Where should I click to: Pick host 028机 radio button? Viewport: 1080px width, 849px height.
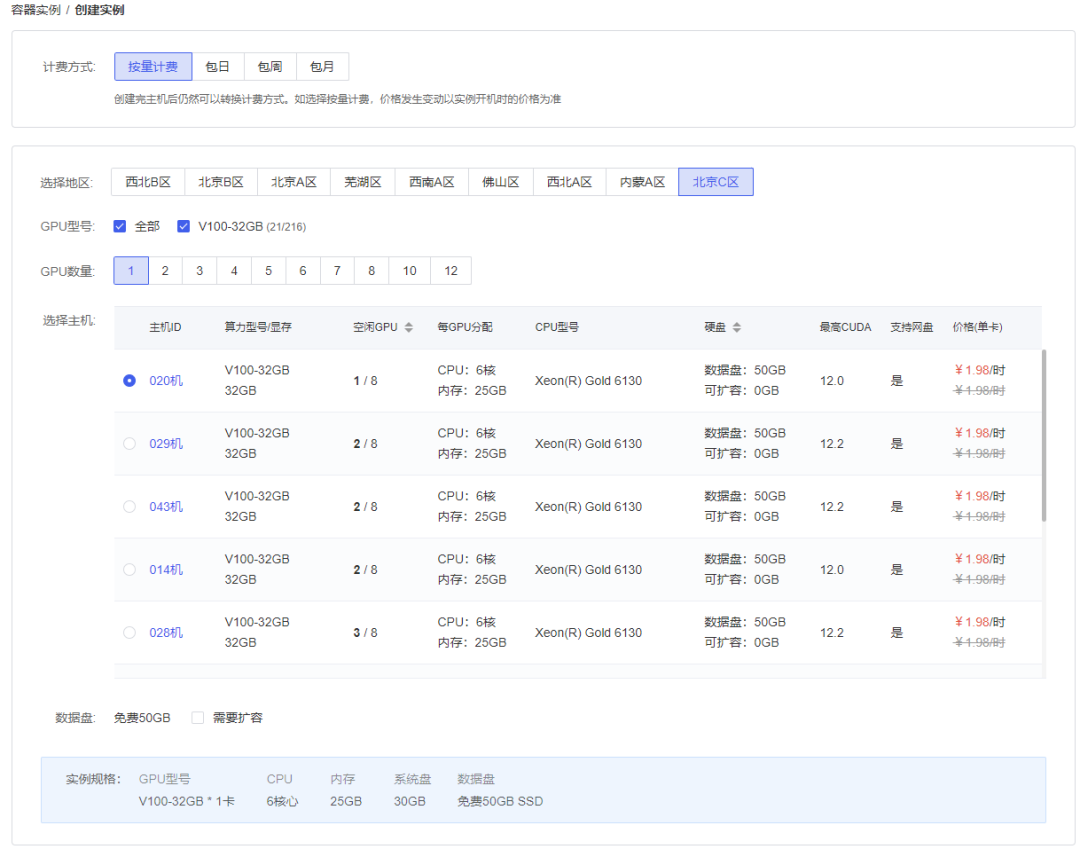tap(129, 632)
